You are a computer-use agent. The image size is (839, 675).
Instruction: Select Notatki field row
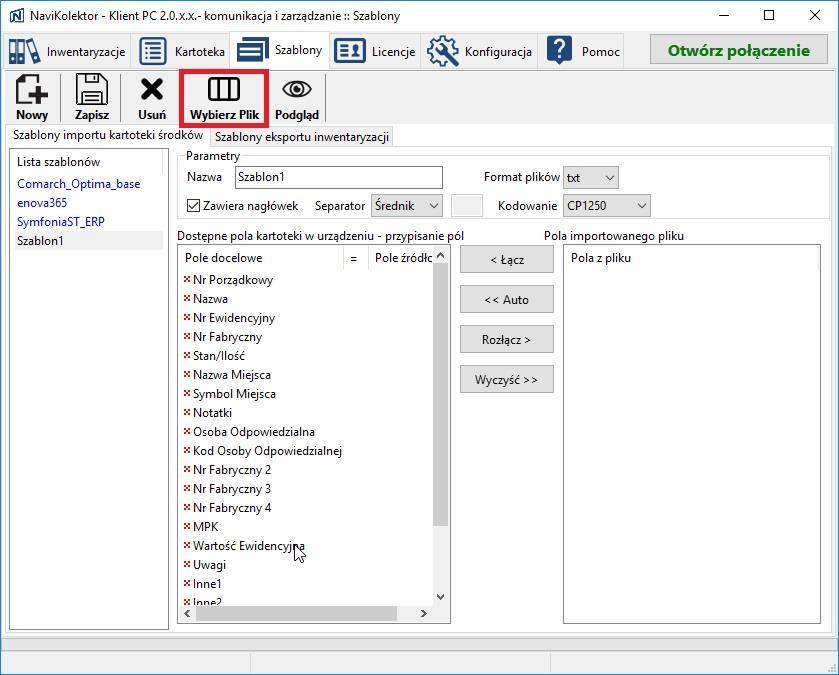(308, 413)
